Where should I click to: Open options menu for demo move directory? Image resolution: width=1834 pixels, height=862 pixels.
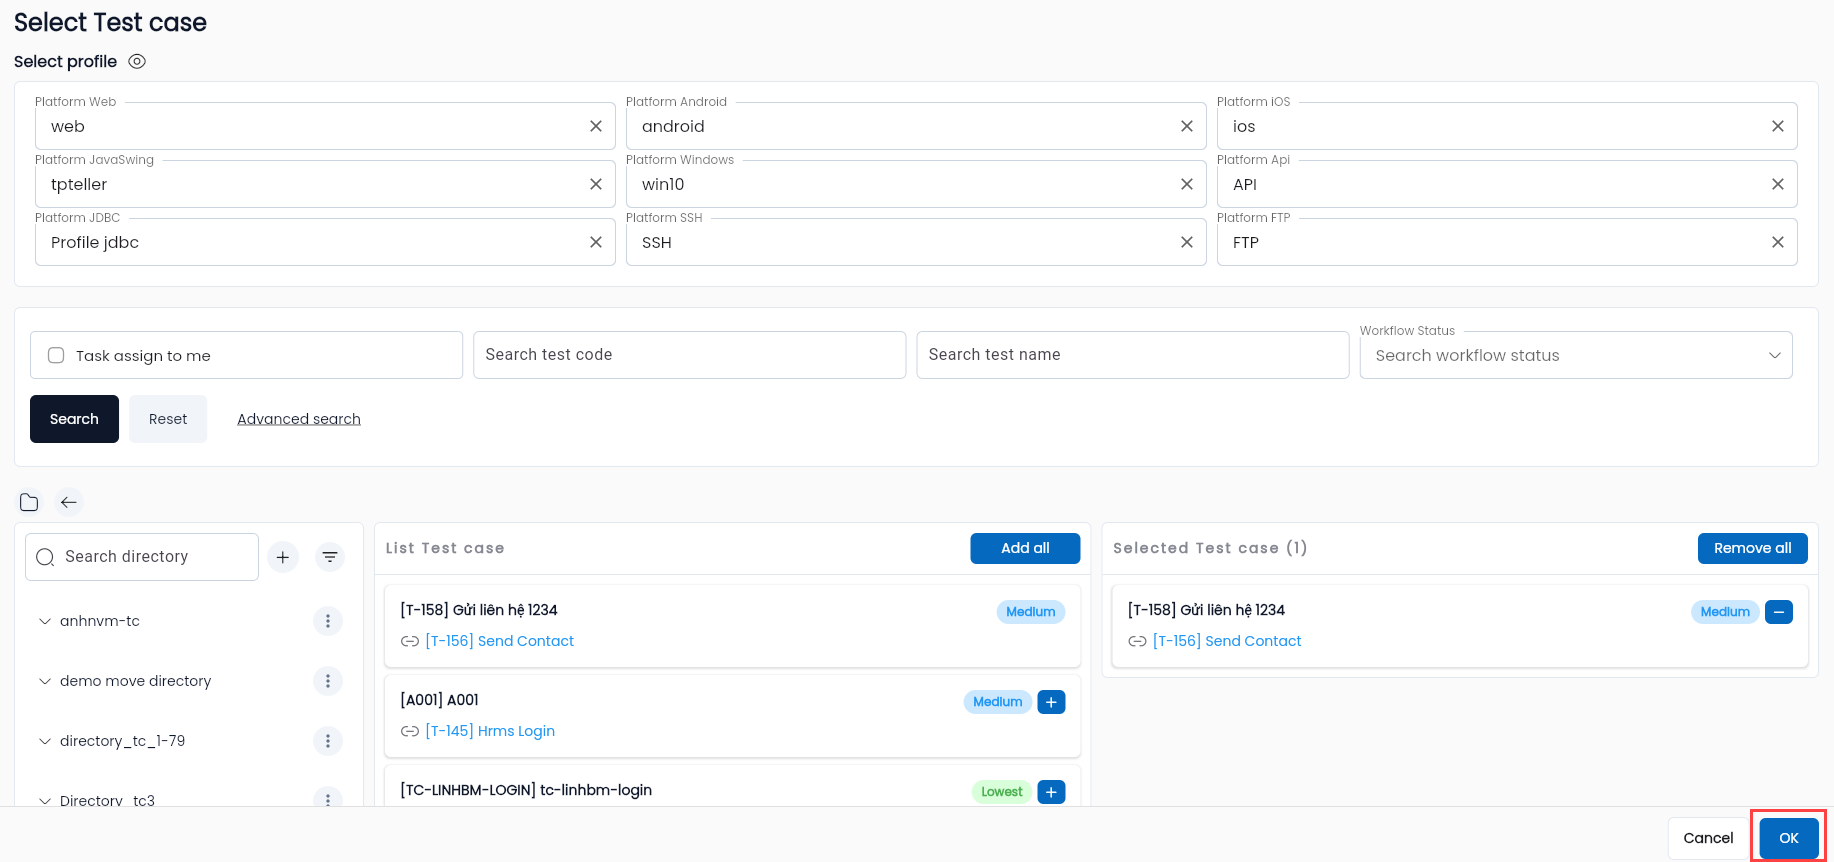(x=328, y=681)
